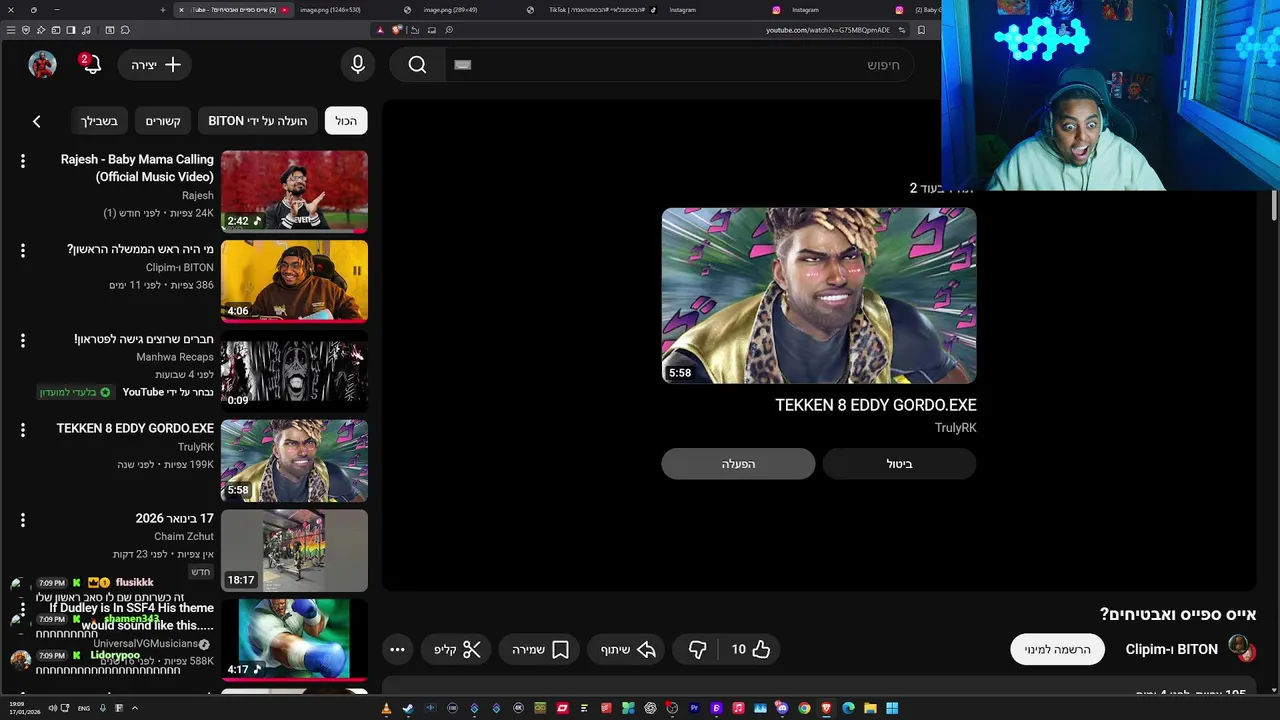
Task: Open options for TEKKEN 8 sidebar video
Action: 23,429
